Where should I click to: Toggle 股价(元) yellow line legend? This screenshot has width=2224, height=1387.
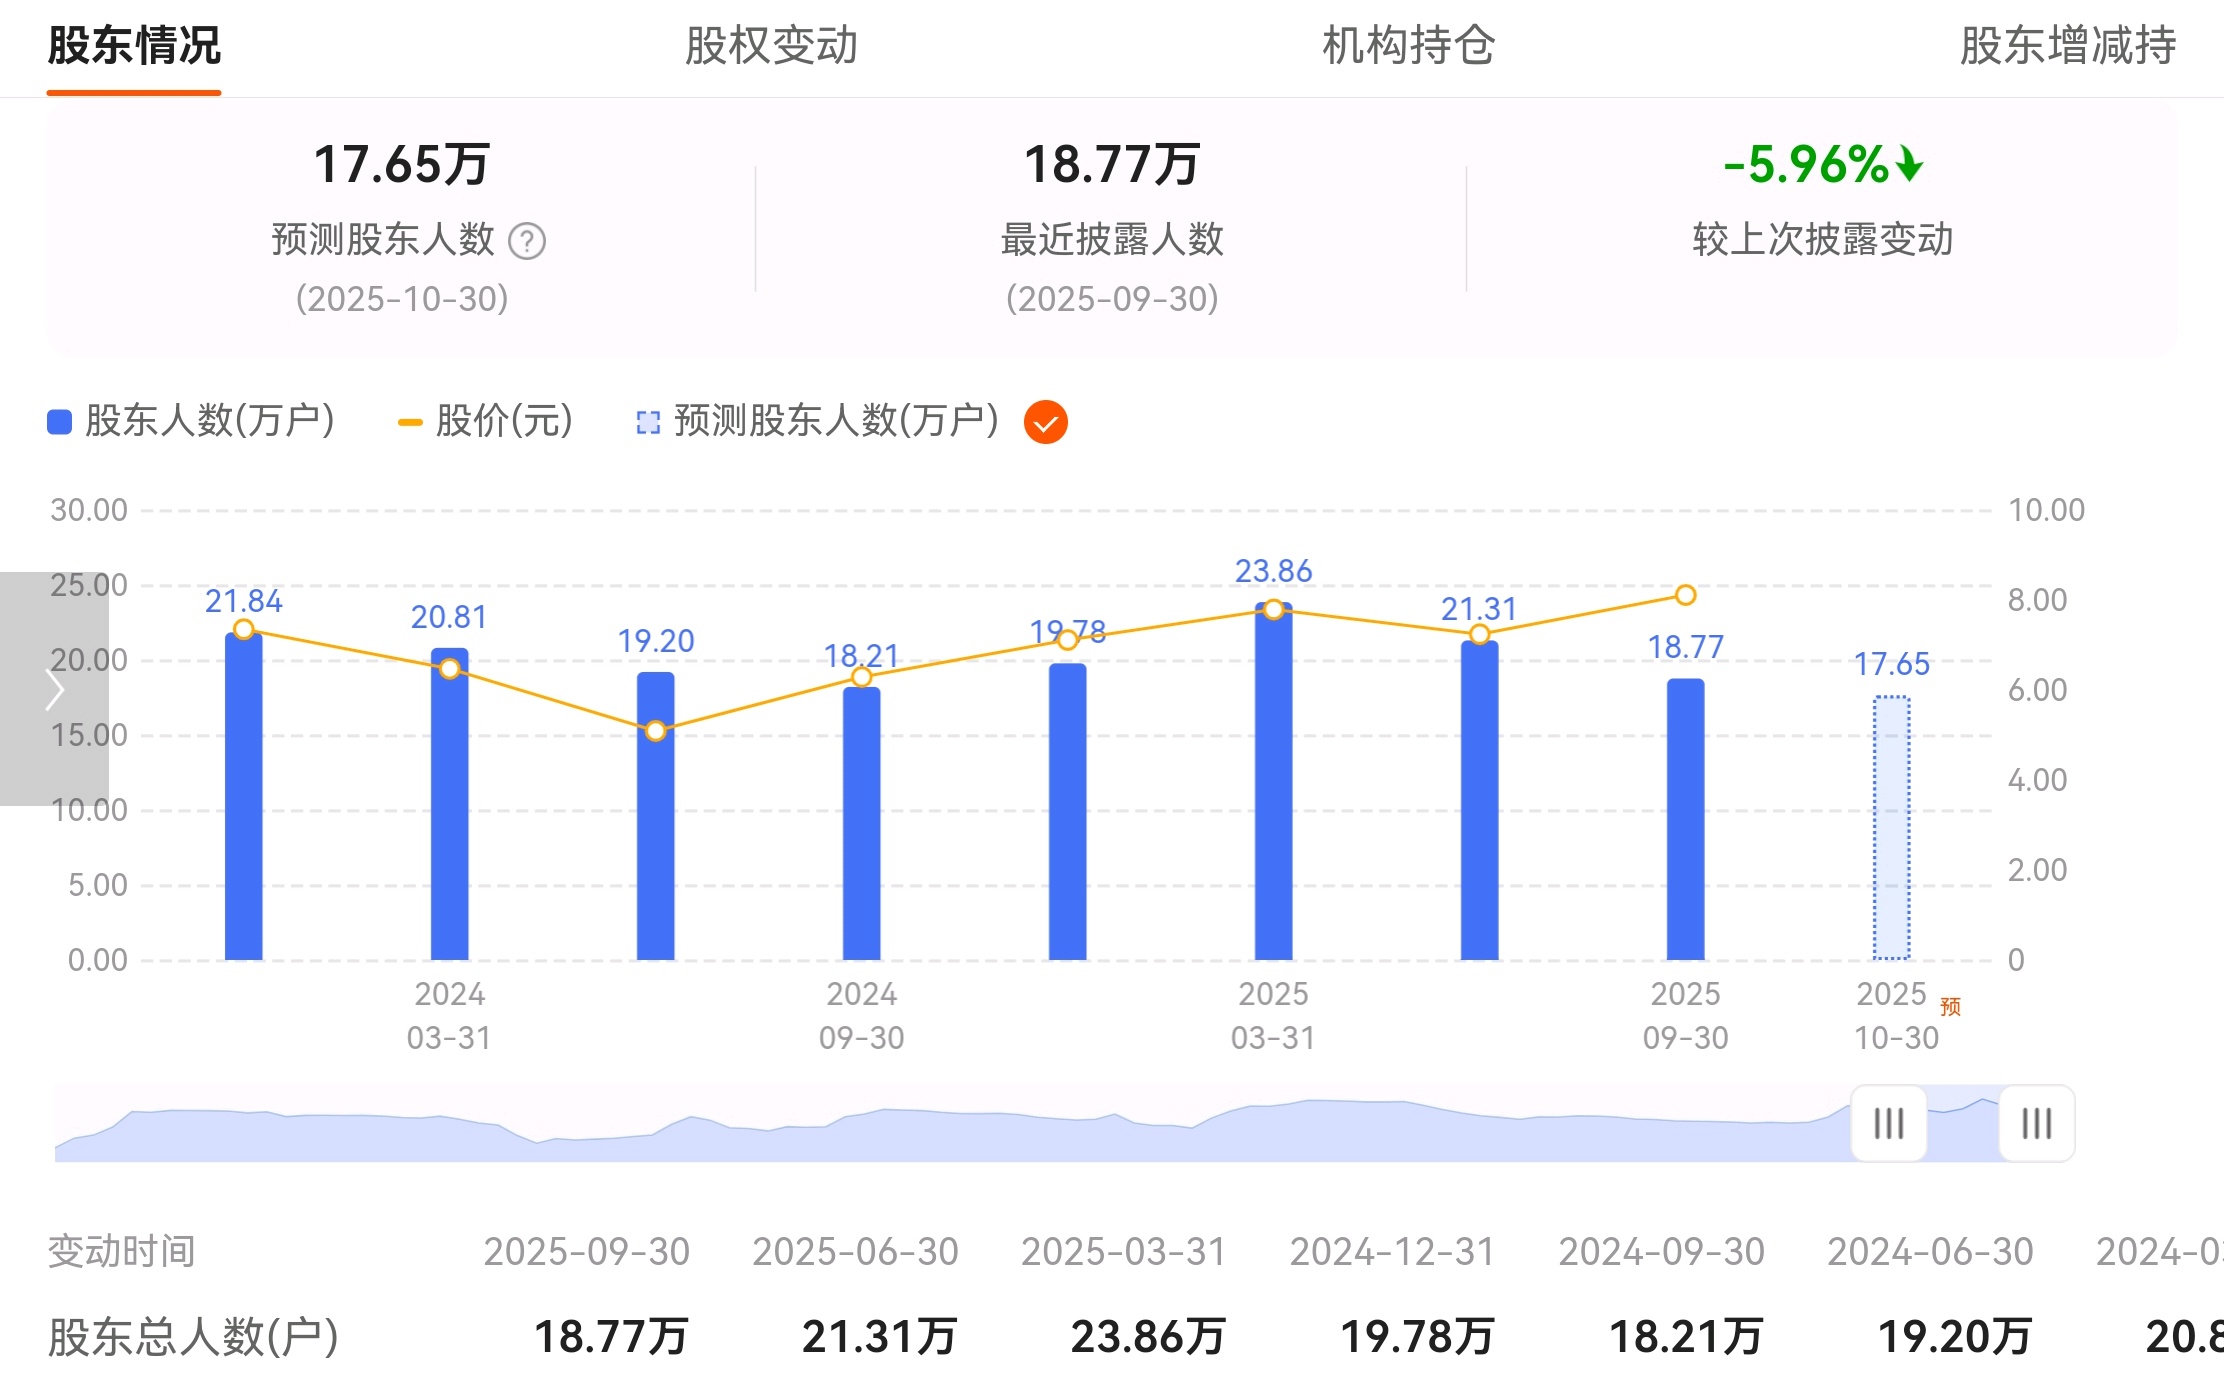pyautogui.click(x=486, y=421)
